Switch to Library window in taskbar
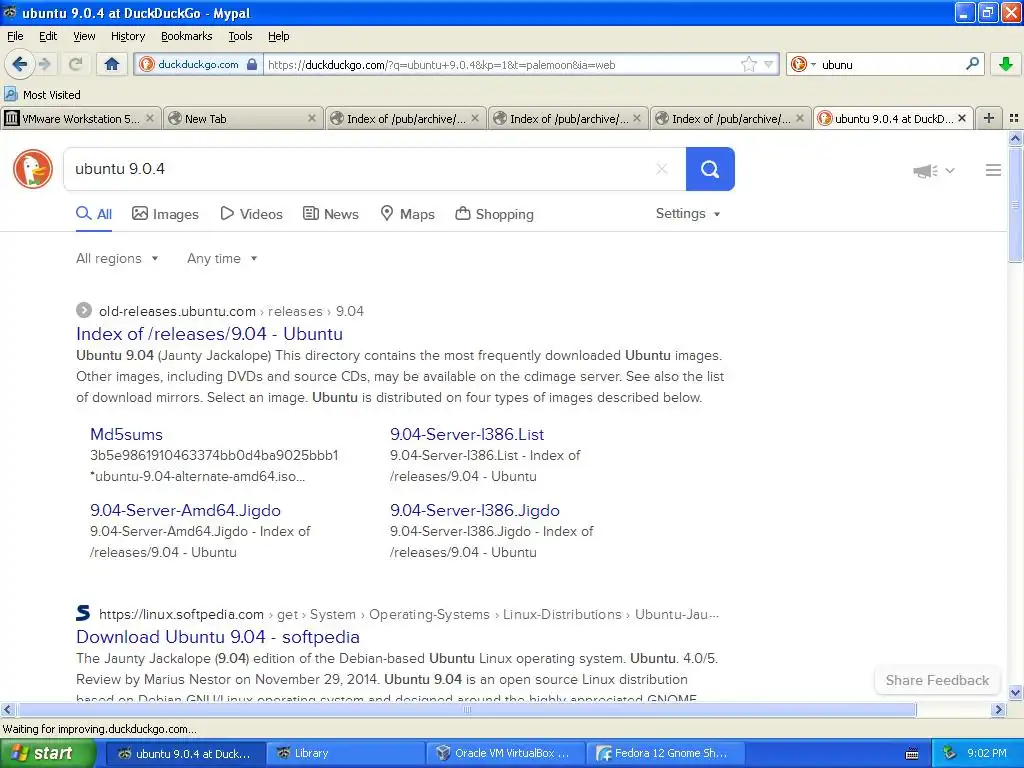 (x=345, y=753)
